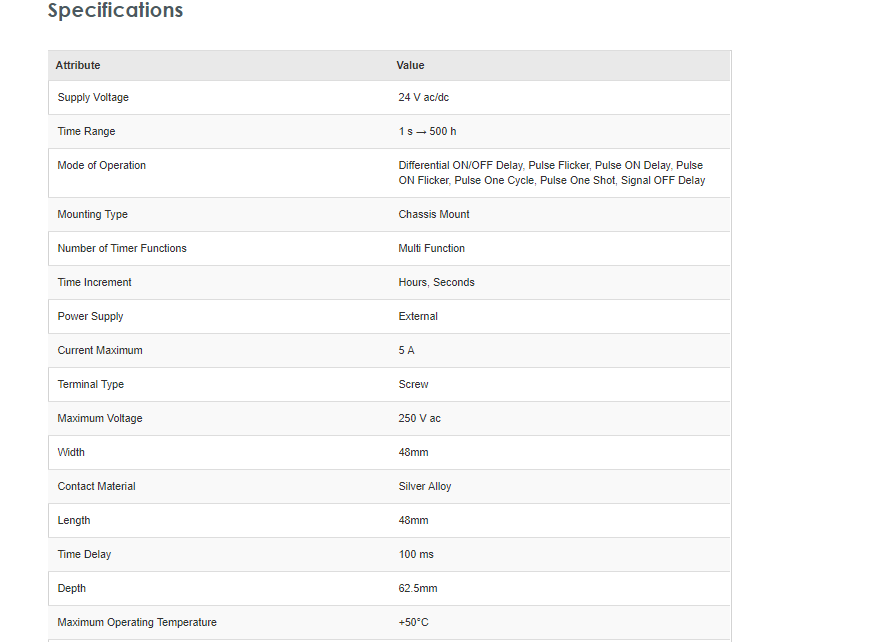Click the 24 V ac/dc value
The height and width of the screenshot is (642, 869).
coord(424,98)
